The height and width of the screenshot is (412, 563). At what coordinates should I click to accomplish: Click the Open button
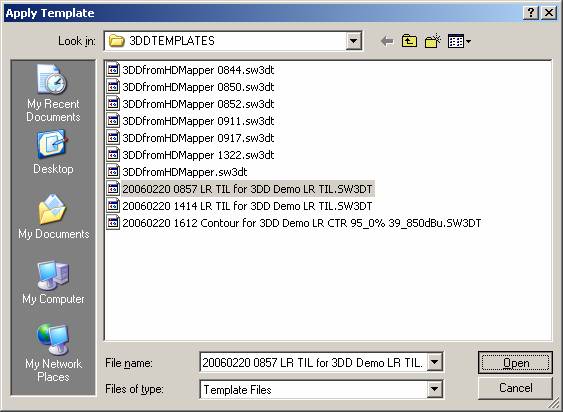(515, 363)
